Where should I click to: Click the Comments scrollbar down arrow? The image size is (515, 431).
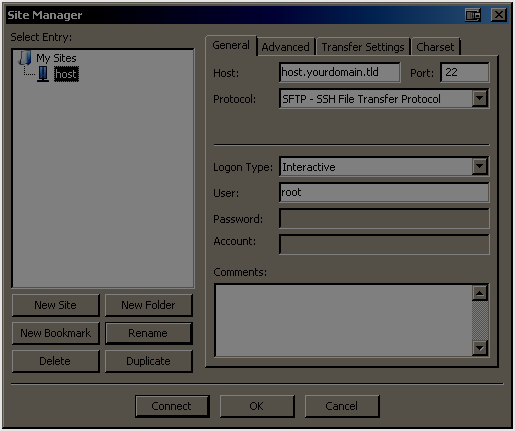click(x=480, y=348)
